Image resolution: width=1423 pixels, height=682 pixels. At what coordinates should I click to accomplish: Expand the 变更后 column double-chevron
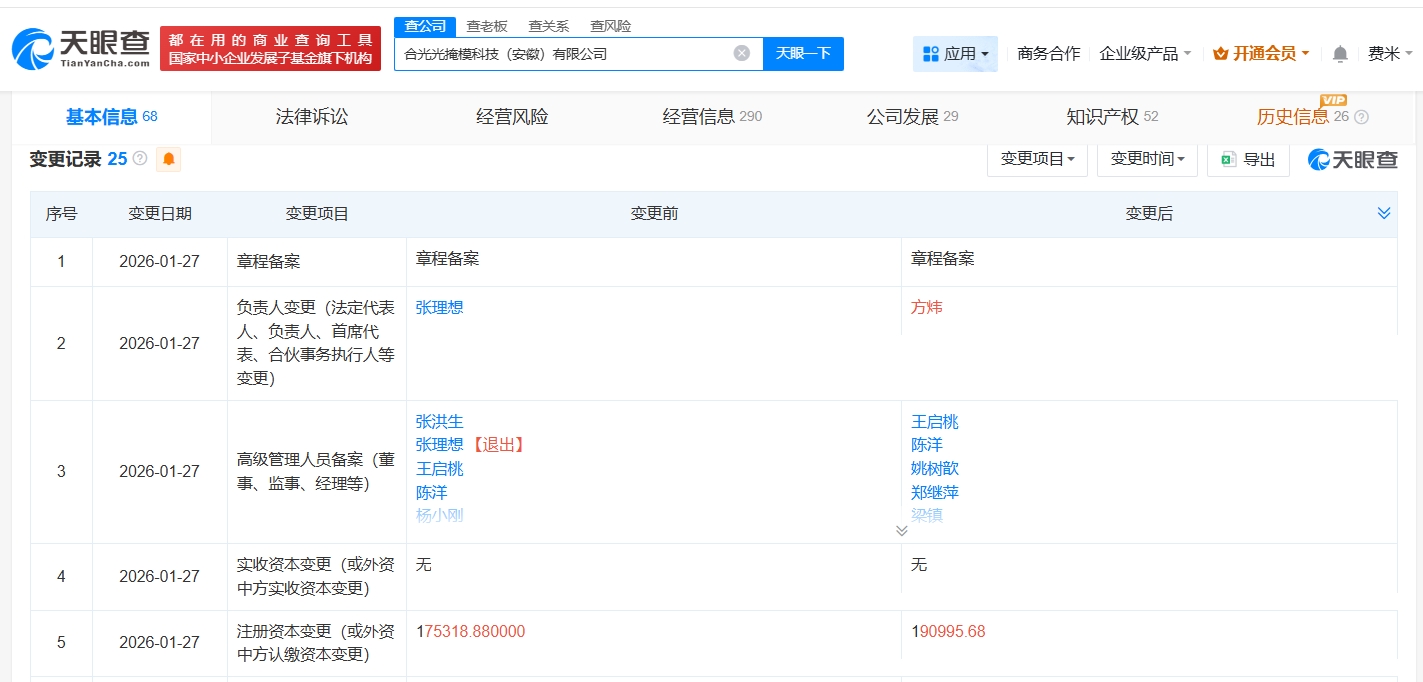coord(1384,213)
